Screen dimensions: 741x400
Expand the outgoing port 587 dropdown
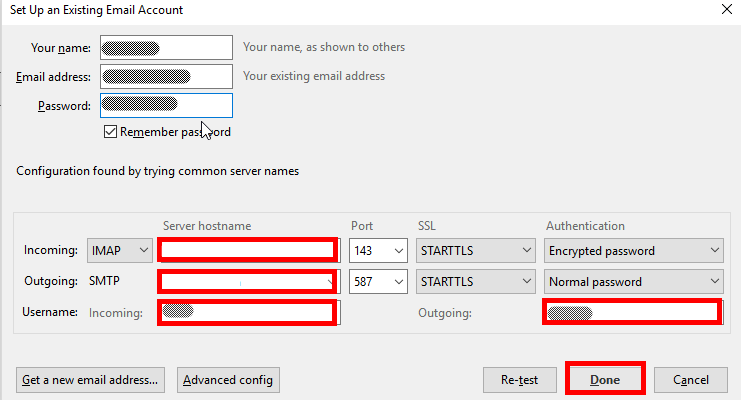pyautogui.click(x=378, y=281)
